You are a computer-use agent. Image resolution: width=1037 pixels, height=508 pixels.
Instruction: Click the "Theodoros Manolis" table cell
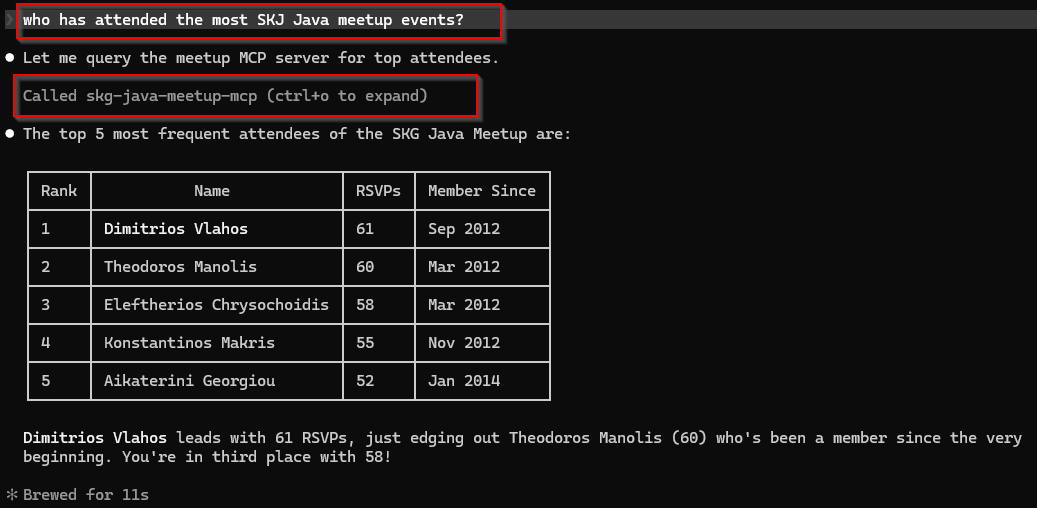(217, 267)
